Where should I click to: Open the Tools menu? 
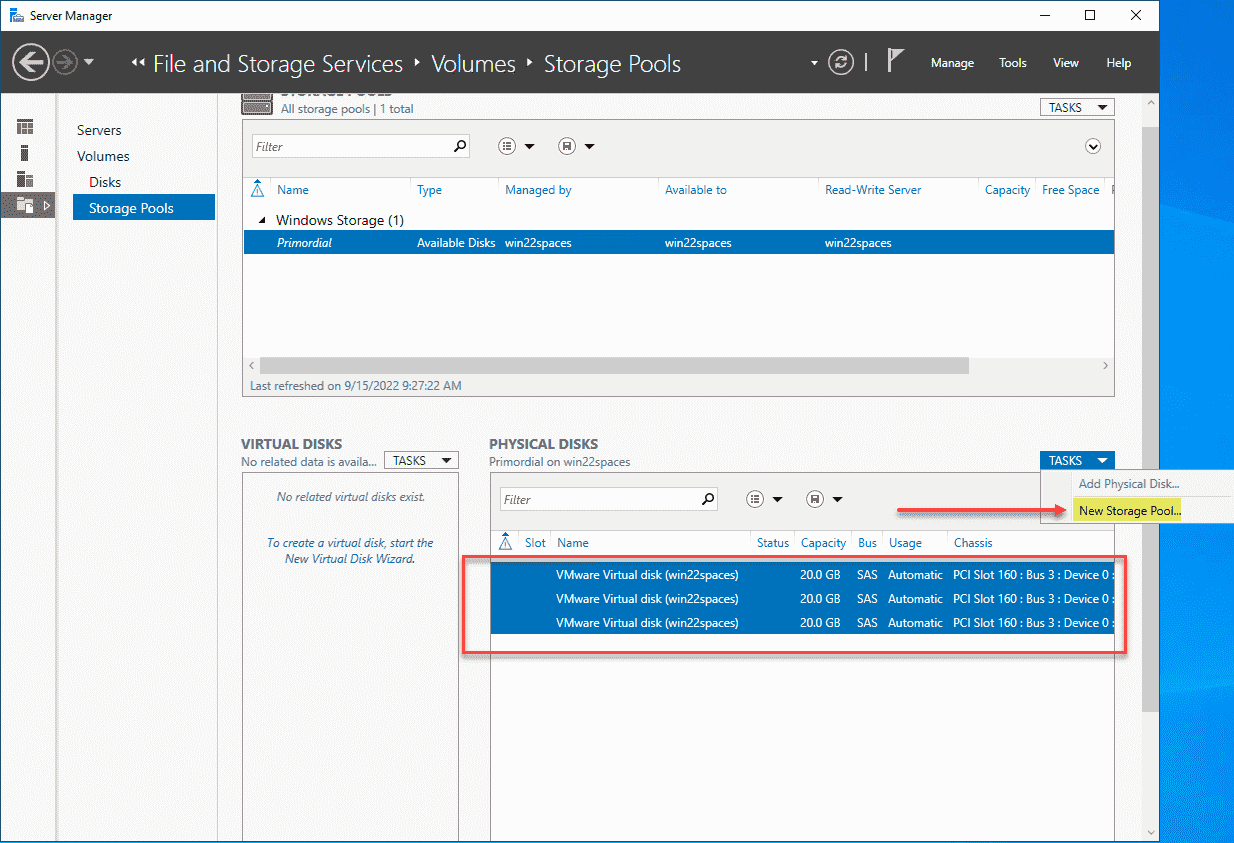(x=1013, y=63)
